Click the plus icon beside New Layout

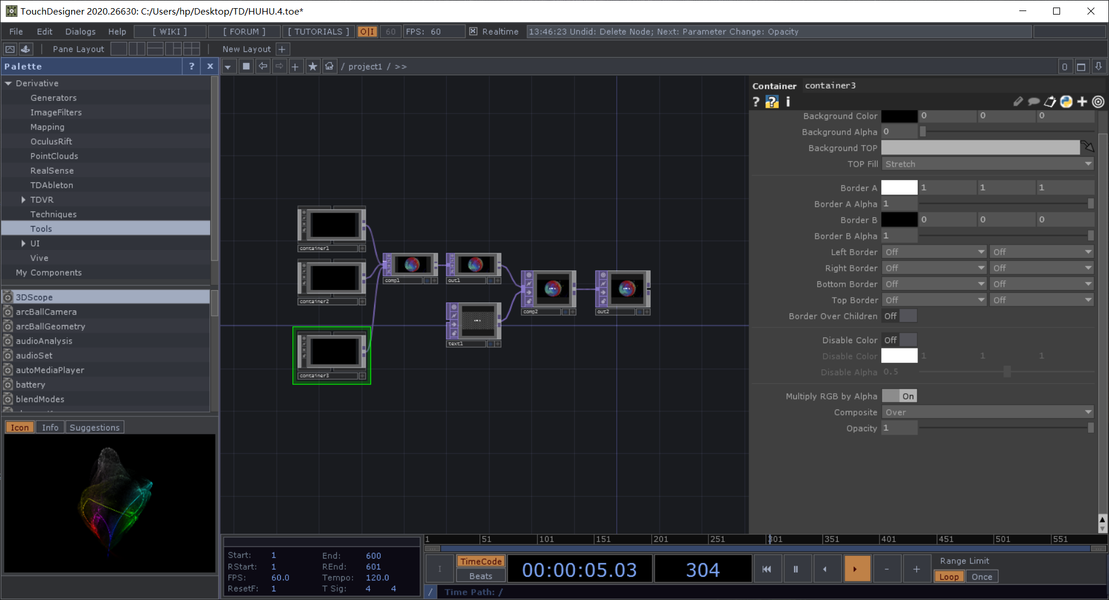pos(281,49)
